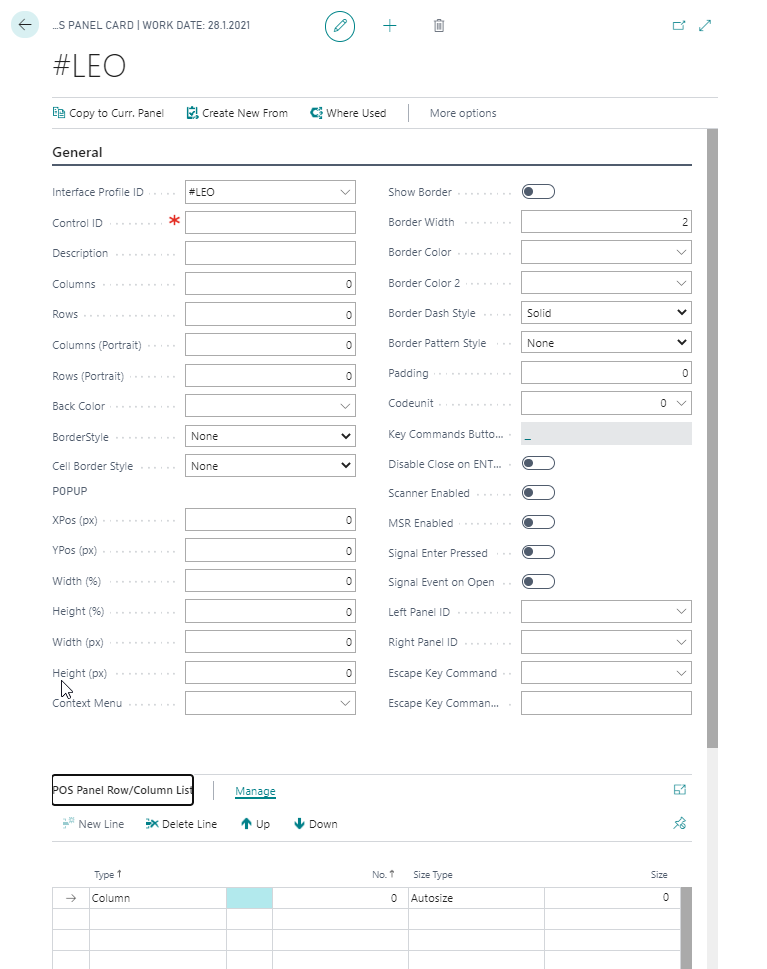Click the Control ID input field
The height and width of the screenshot is (969, 767).
click(270, 223)
